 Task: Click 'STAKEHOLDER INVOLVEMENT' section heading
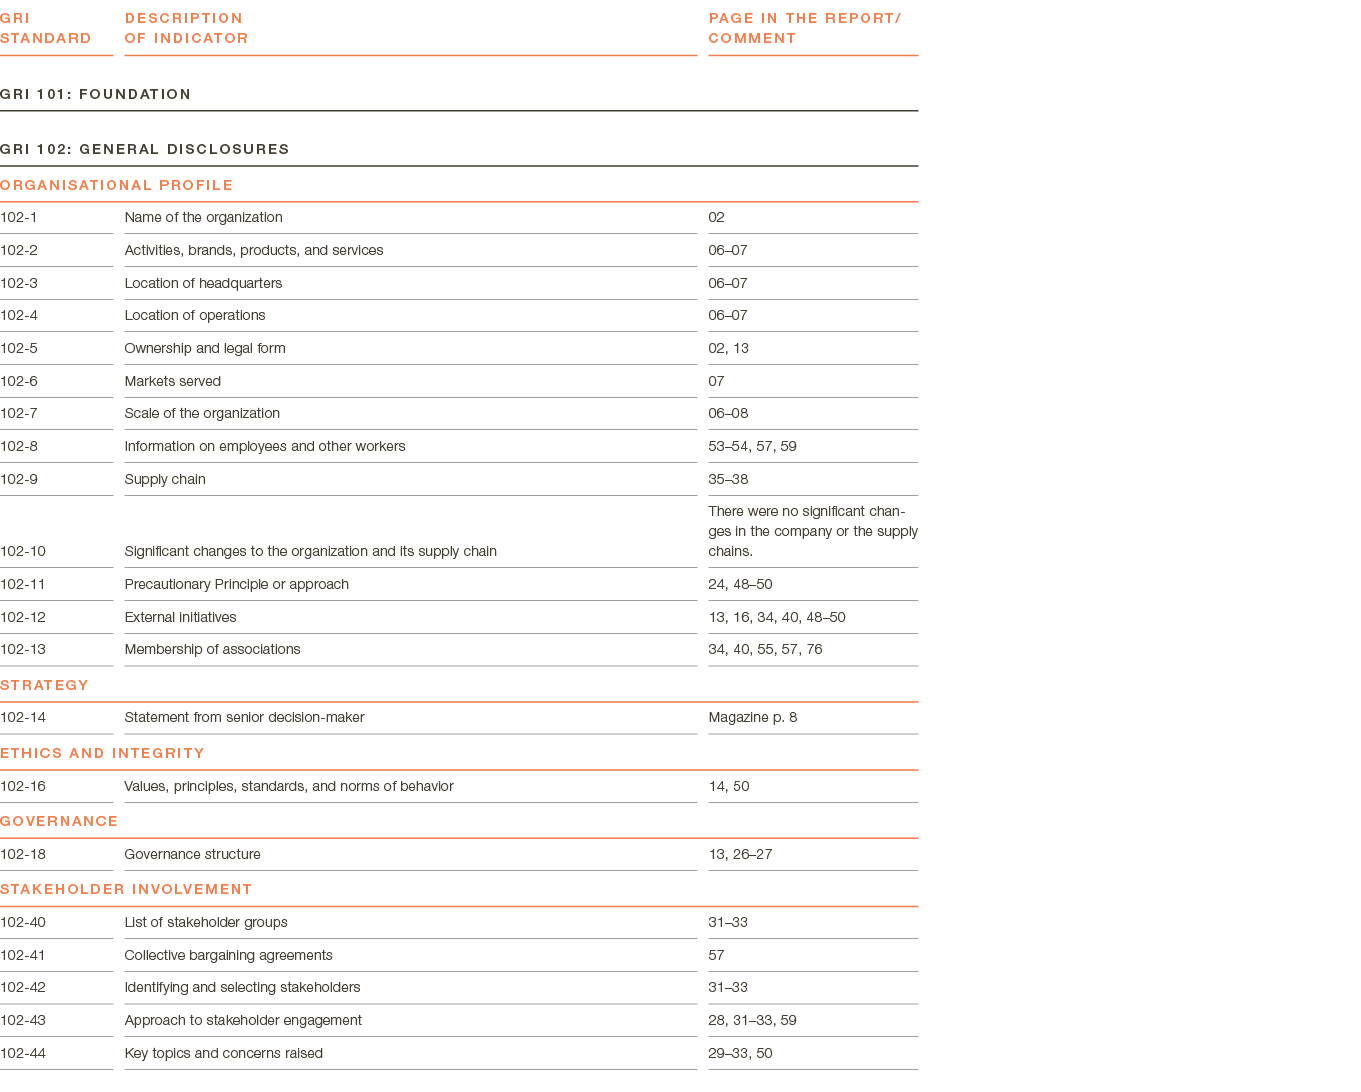click(x=126, y=889)
